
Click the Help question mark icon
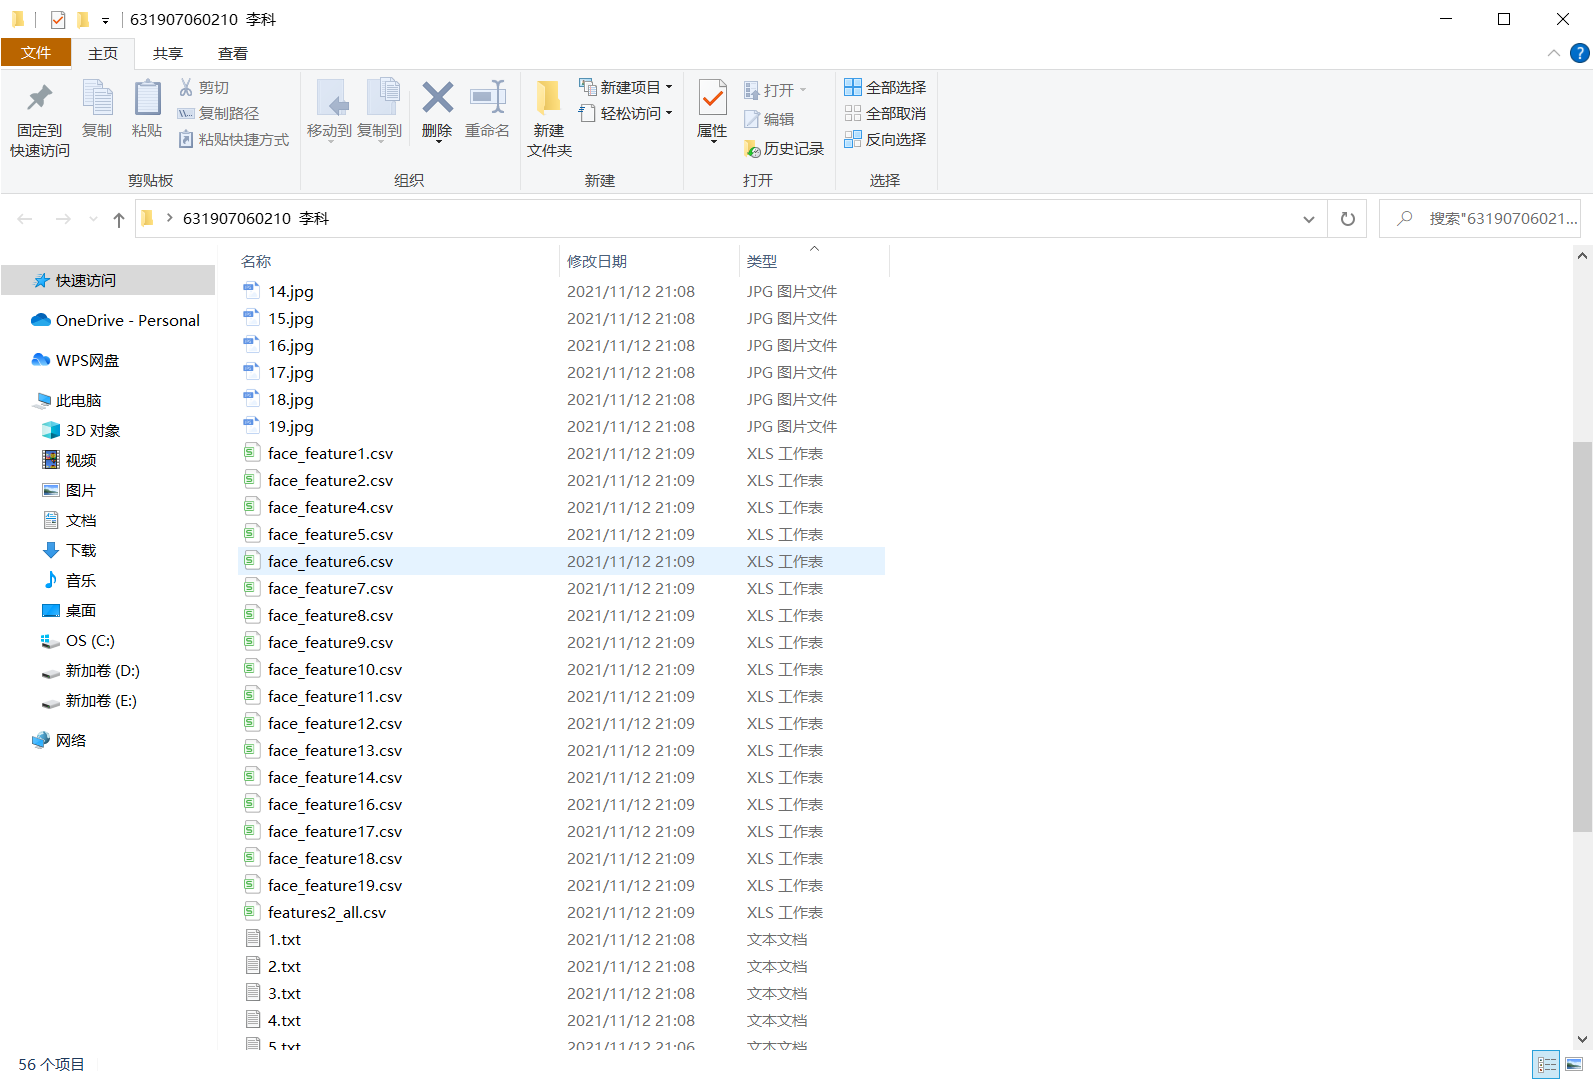click(x=1580, y=53)
